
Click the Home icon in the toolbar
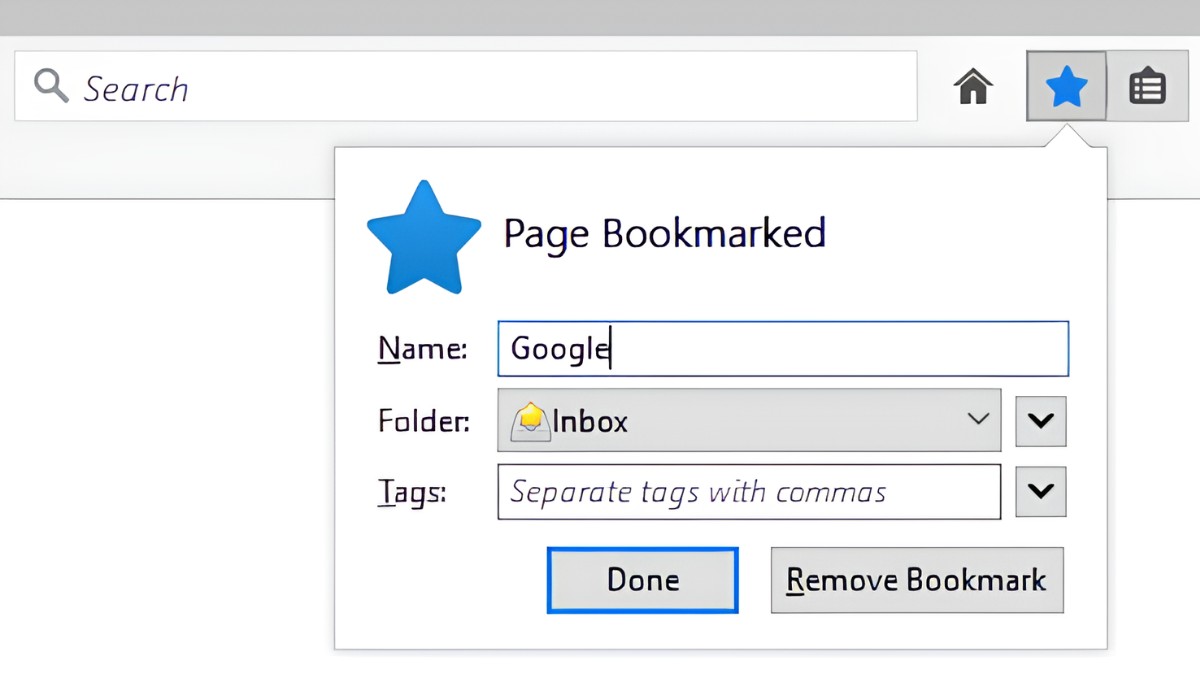[972, 86]
